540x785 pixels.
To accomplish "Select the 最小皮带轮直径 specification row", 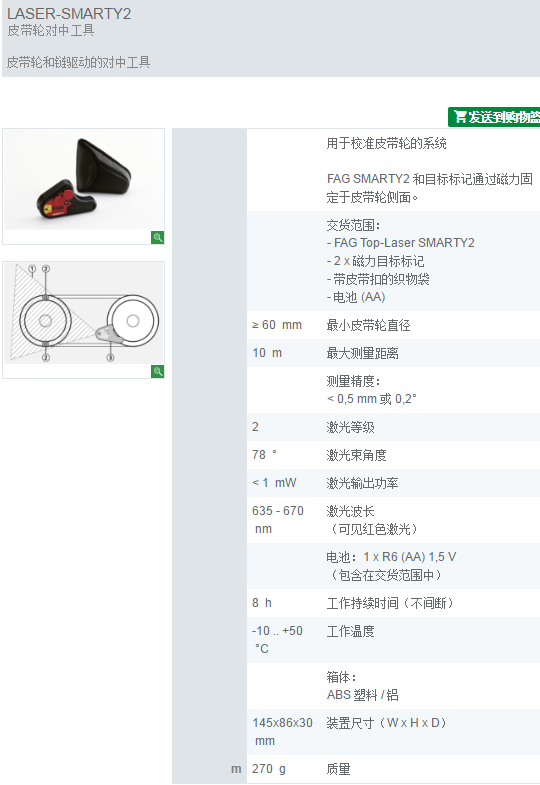I will point(393,325).
